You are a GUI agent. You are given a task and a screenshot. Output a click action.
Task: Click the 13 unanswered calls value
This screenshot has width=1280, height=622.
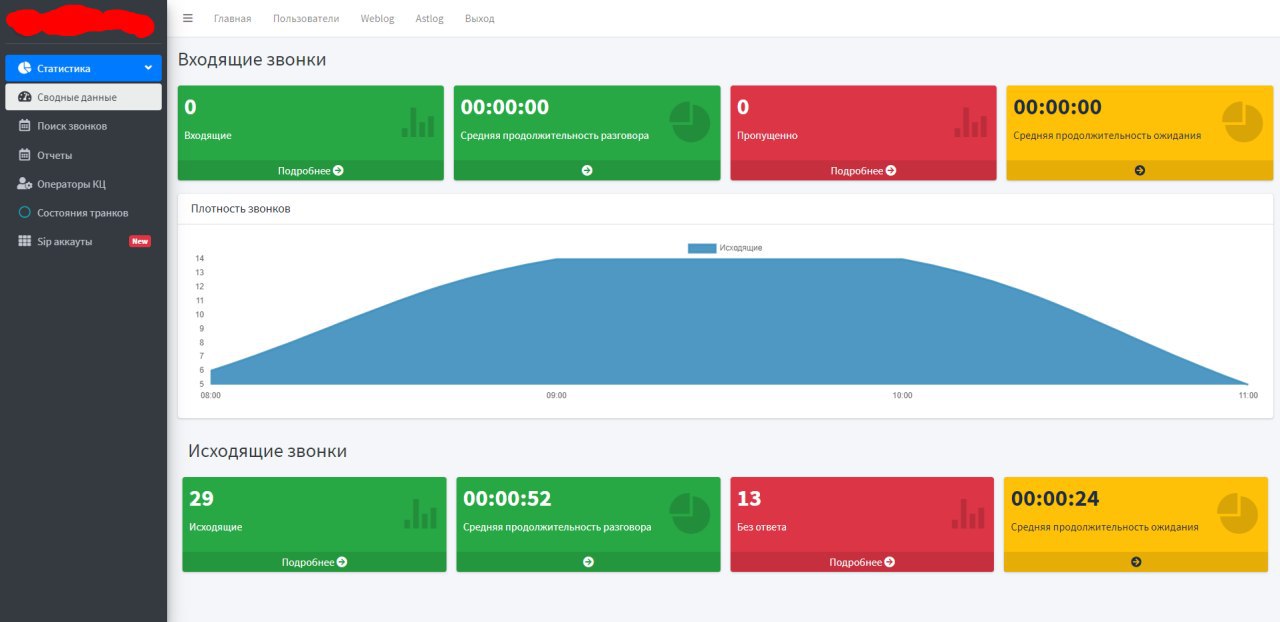pos(749,498)
